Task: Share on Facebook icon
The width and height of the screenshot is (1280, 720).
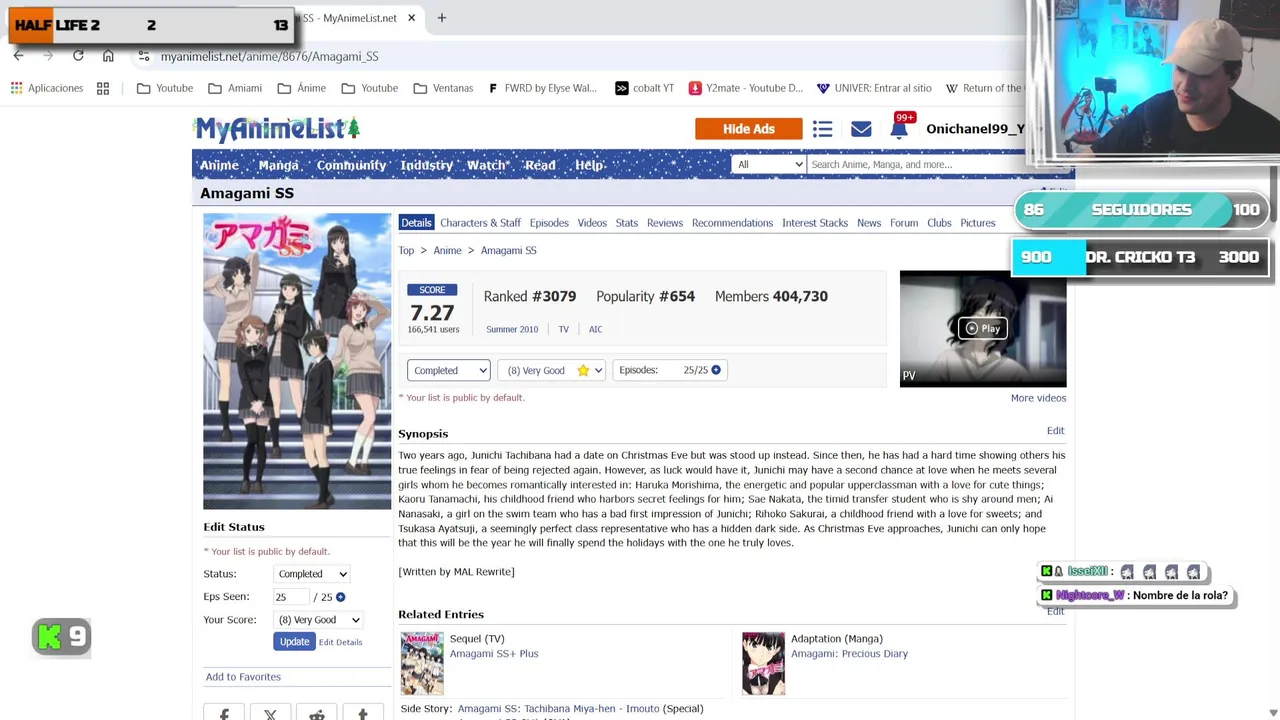Action: point(224,714)
